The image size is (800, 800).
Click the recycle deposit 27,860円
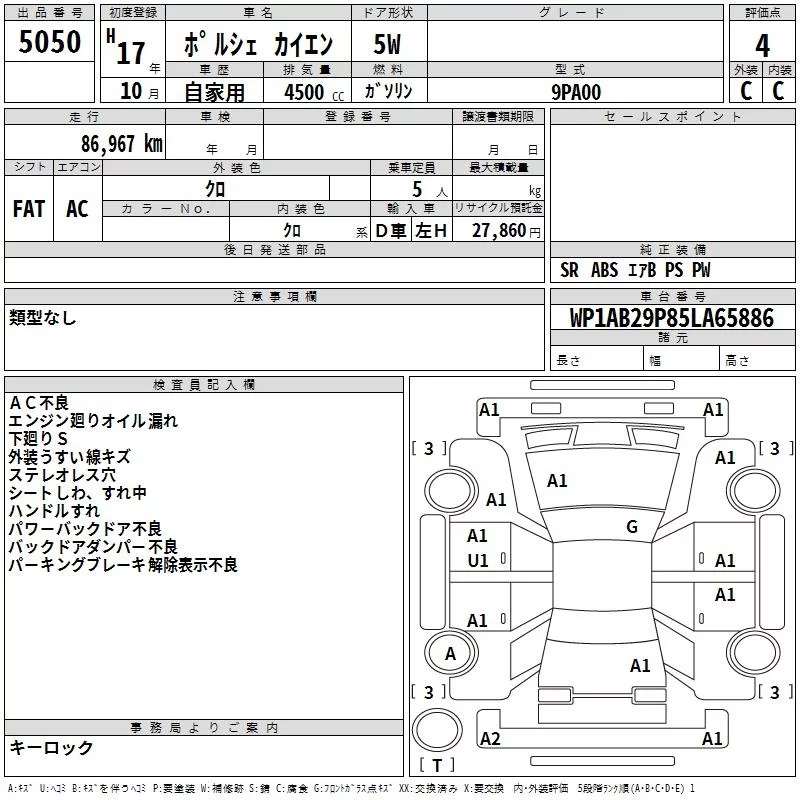(x=506, y=231)
